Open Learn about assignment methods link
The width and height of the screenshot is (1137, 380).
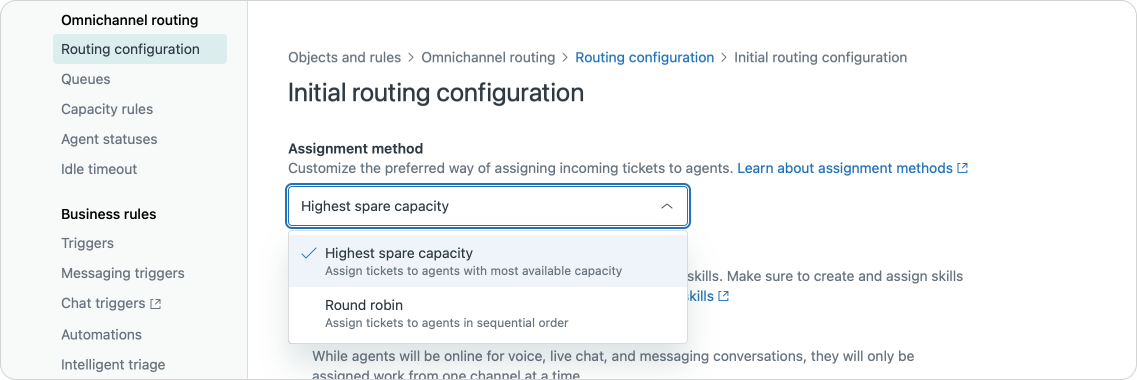click(845, 168)
